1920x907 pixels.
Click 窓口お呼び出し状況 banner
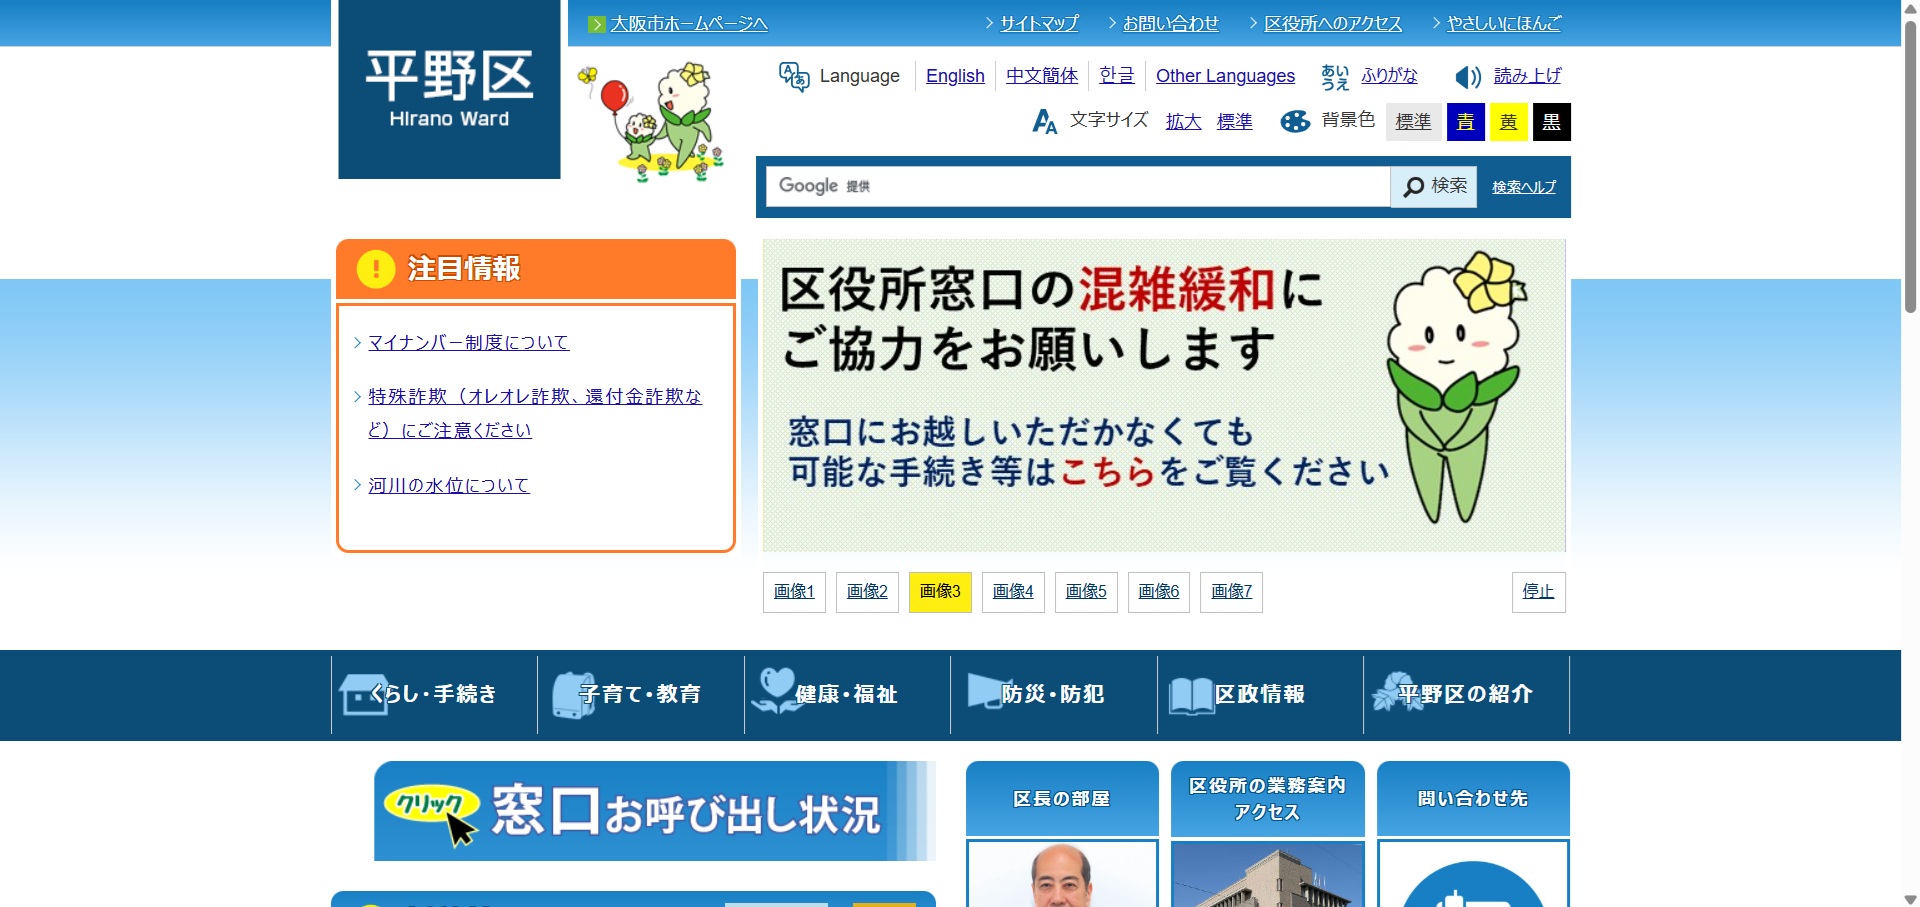655,811
